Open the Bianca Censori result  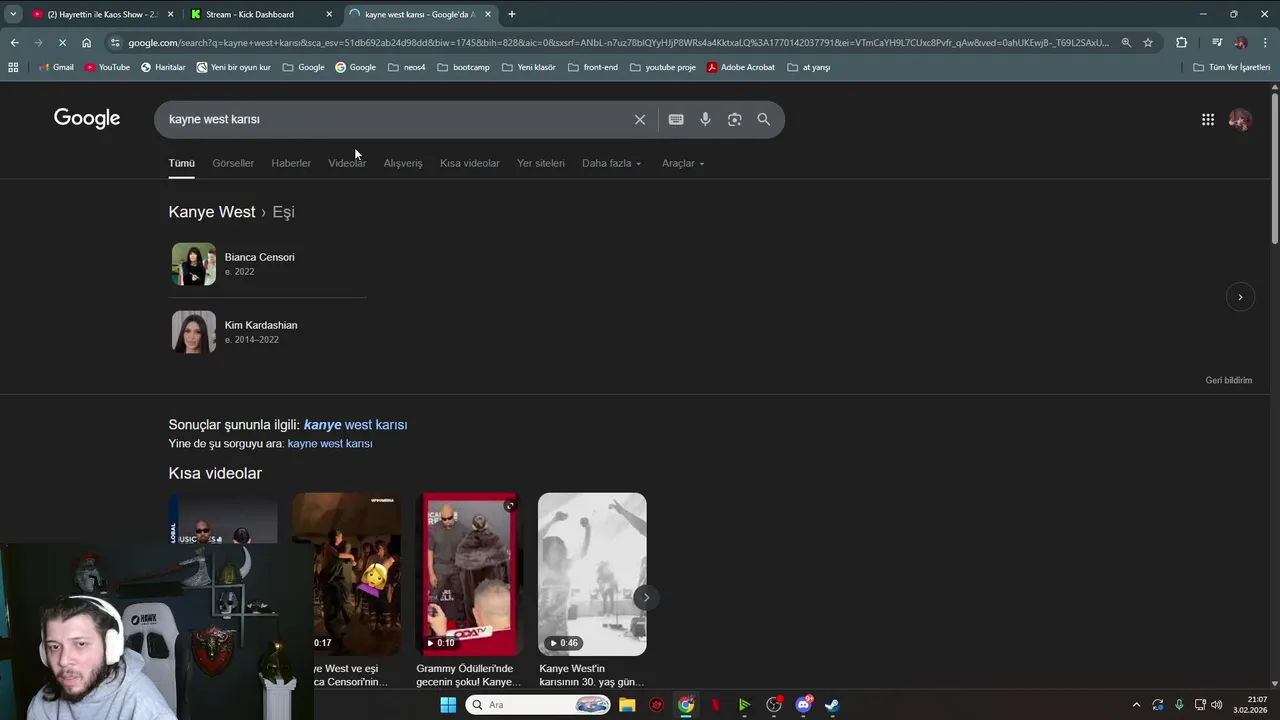(267, 264)
